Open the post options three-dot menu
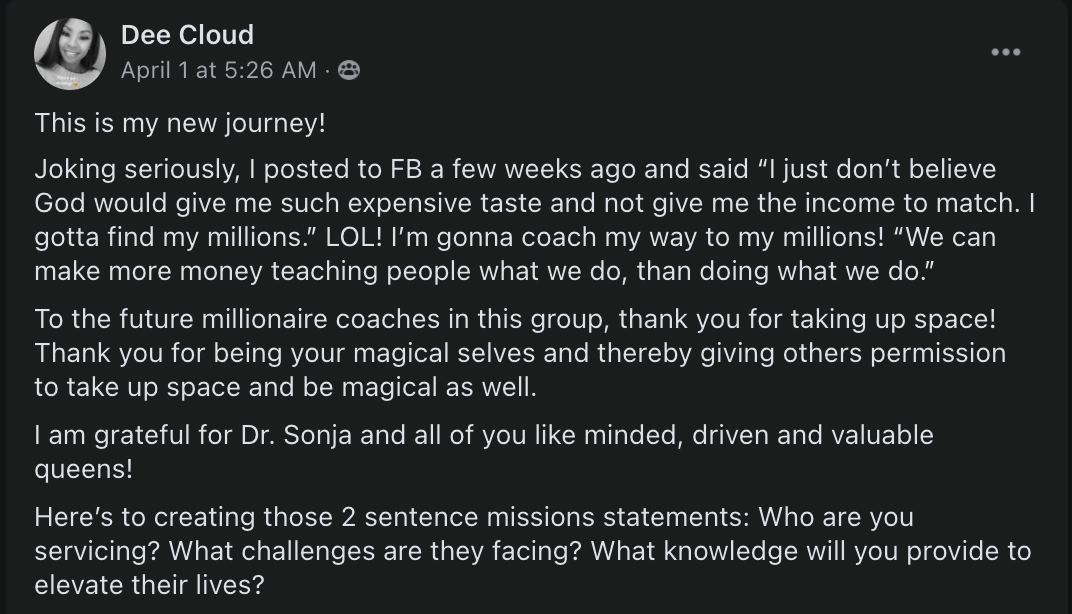Screen dimensions: 1072x614 pyautogui.click(x=1005, y=52)
